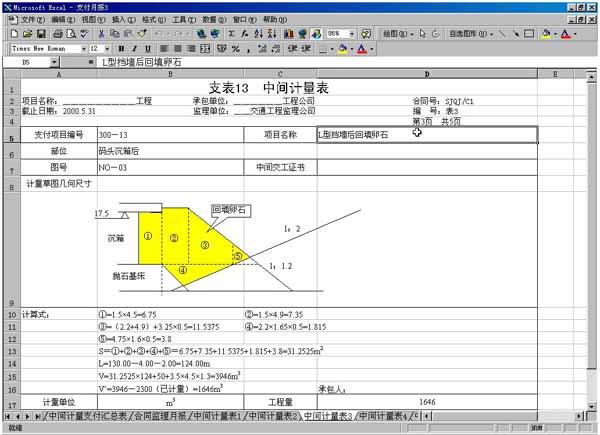Image resolution: width=600 pixels, height=435 pixels.
Task: Toggle Bold formatting
Action: [121, 48]
